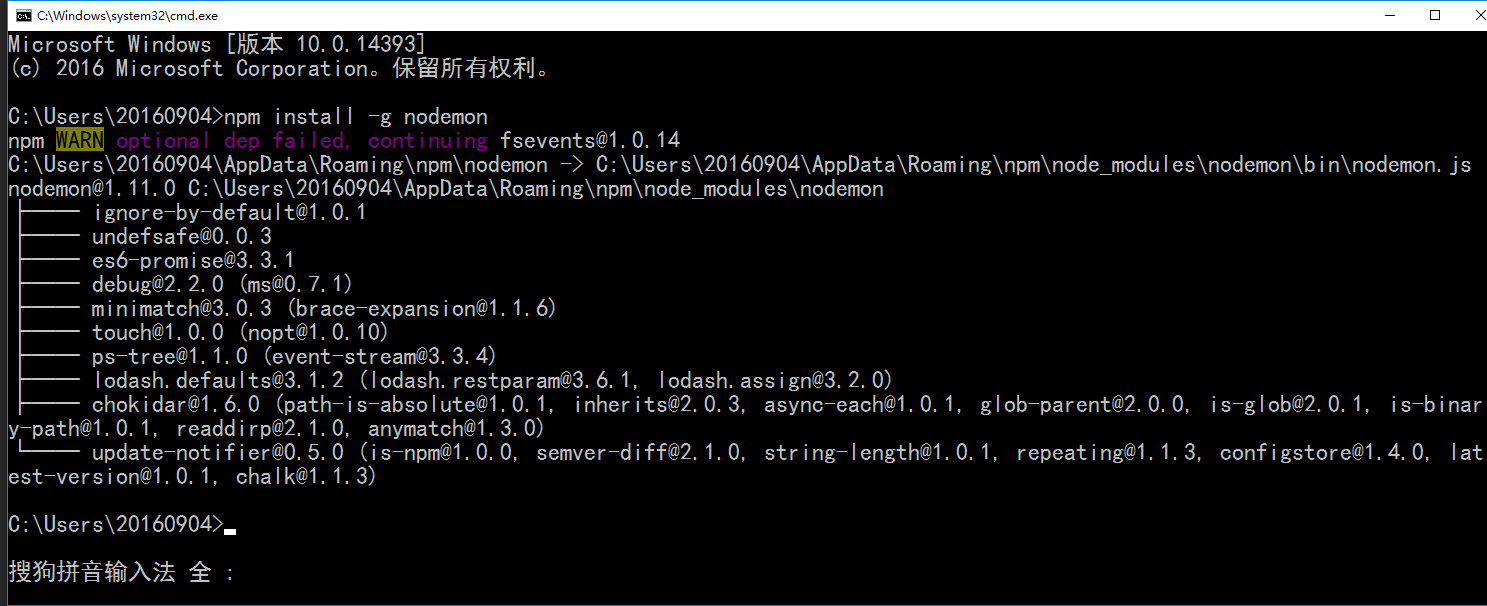
Task: Click the ignore-by-default@1.0.1 tree entry
Action: (229, 213)
